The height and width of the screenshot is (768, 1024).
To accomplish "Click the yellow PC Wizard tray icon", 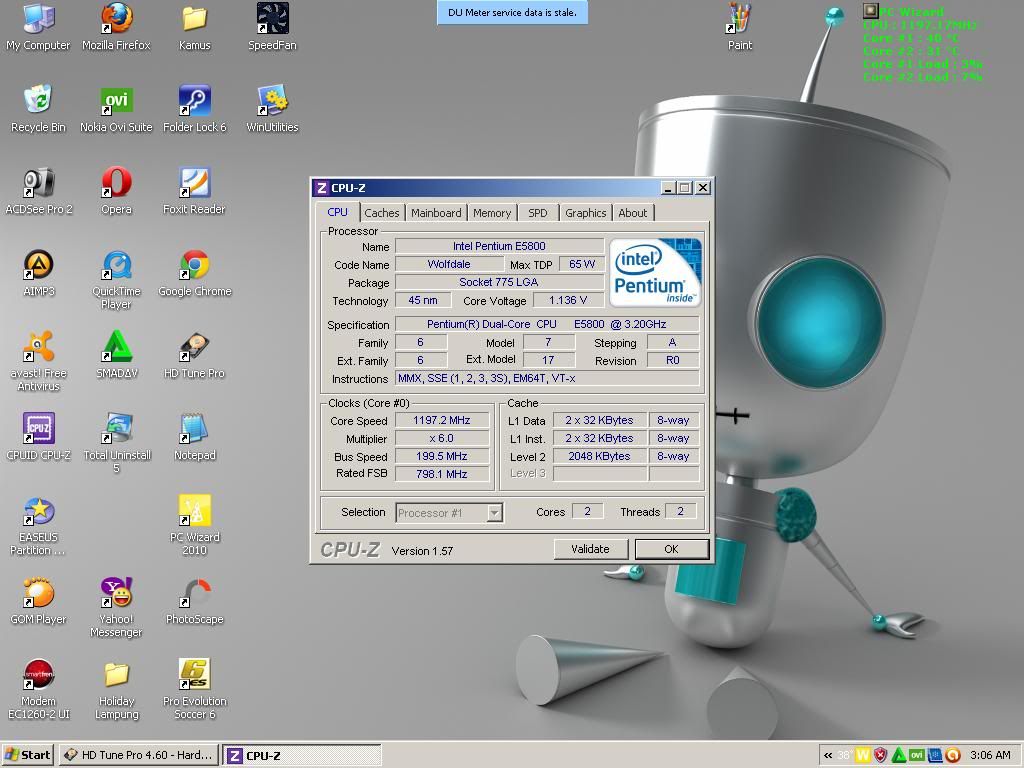I will tap(863, 756).
